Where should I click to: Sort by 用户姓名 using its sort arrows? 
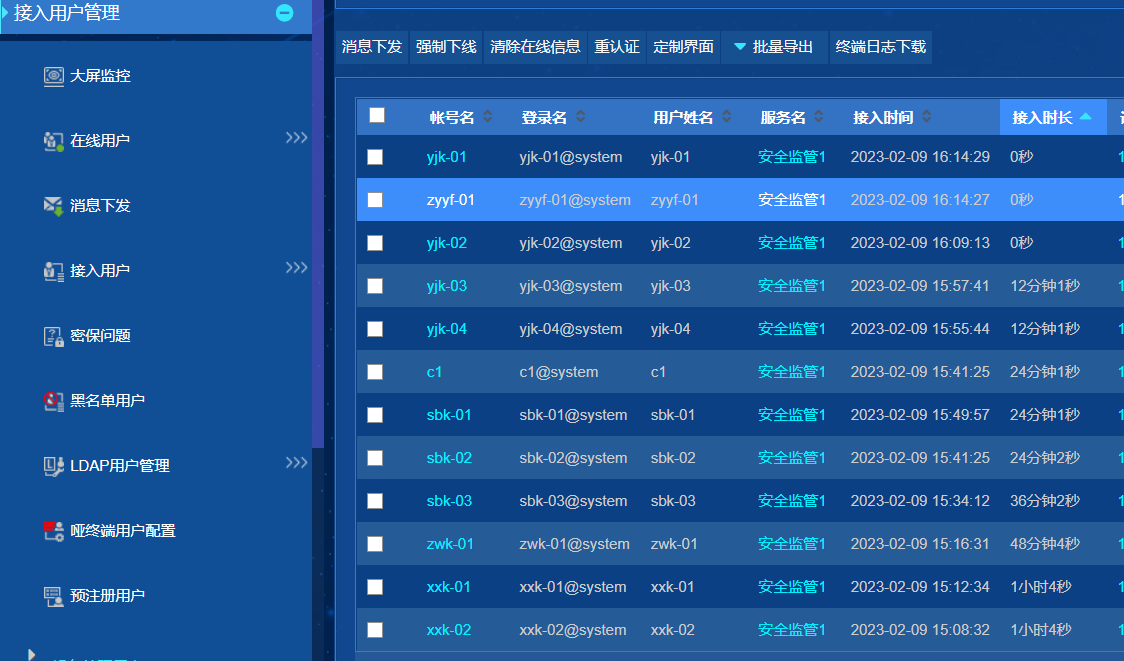tap(726, 117)
